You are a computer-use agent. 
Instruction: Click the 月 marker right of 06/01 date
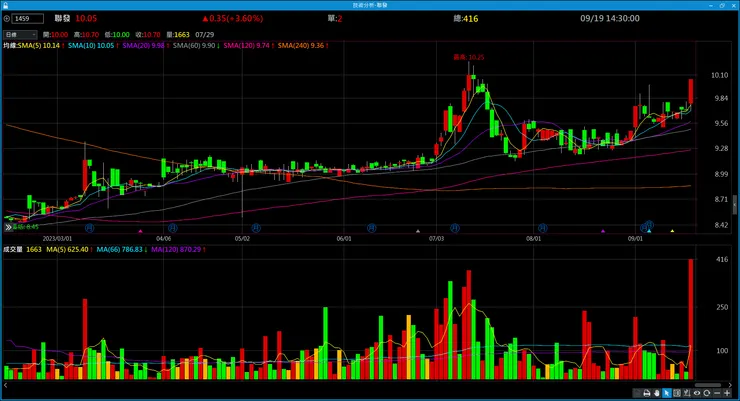click(371, 228)
